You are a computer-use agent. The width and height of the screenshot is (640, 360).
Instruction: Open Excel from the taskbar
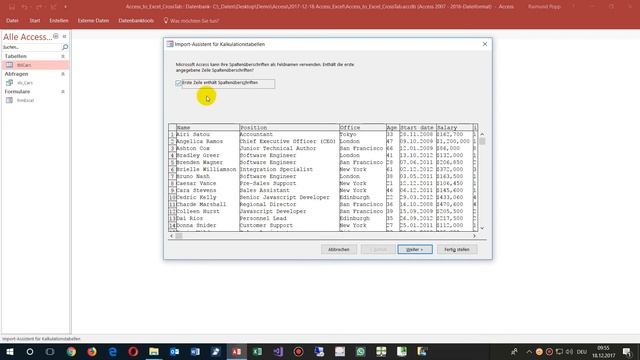point(257,351)
